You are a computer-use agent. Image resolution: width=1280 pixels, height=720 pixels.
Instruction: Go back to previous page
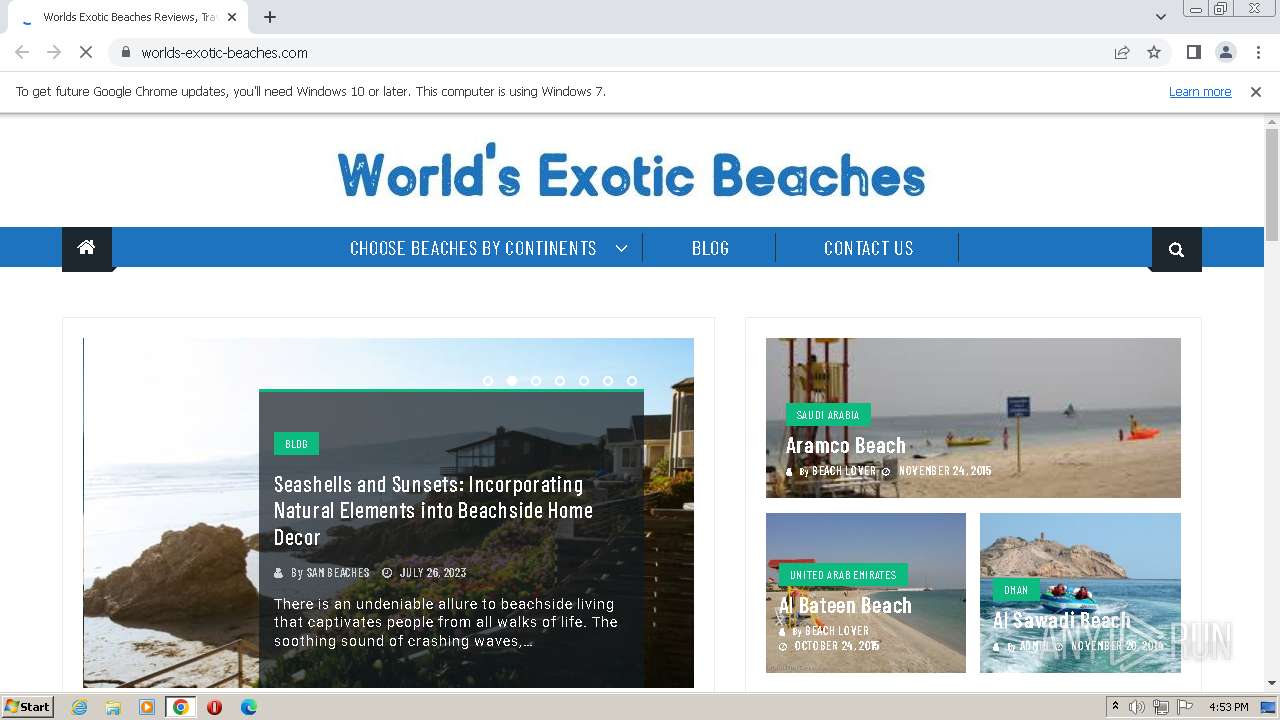coord(22,52)
